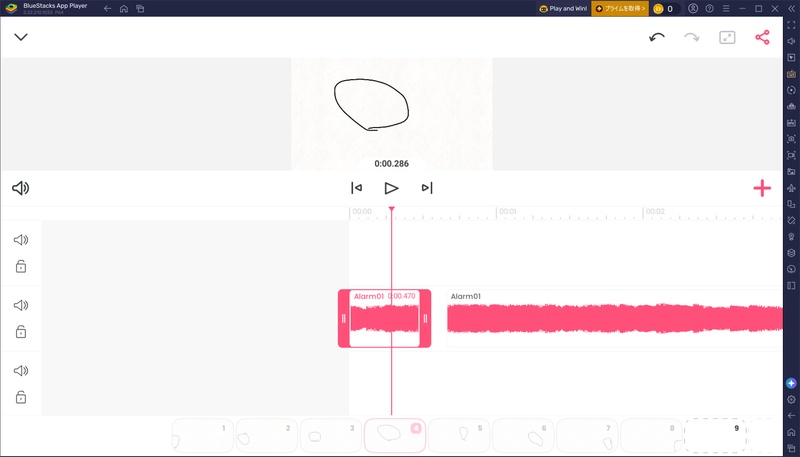Lock the first audio track
The height and width of the screenshot is (457, 800).
click(x=21, y=266)
